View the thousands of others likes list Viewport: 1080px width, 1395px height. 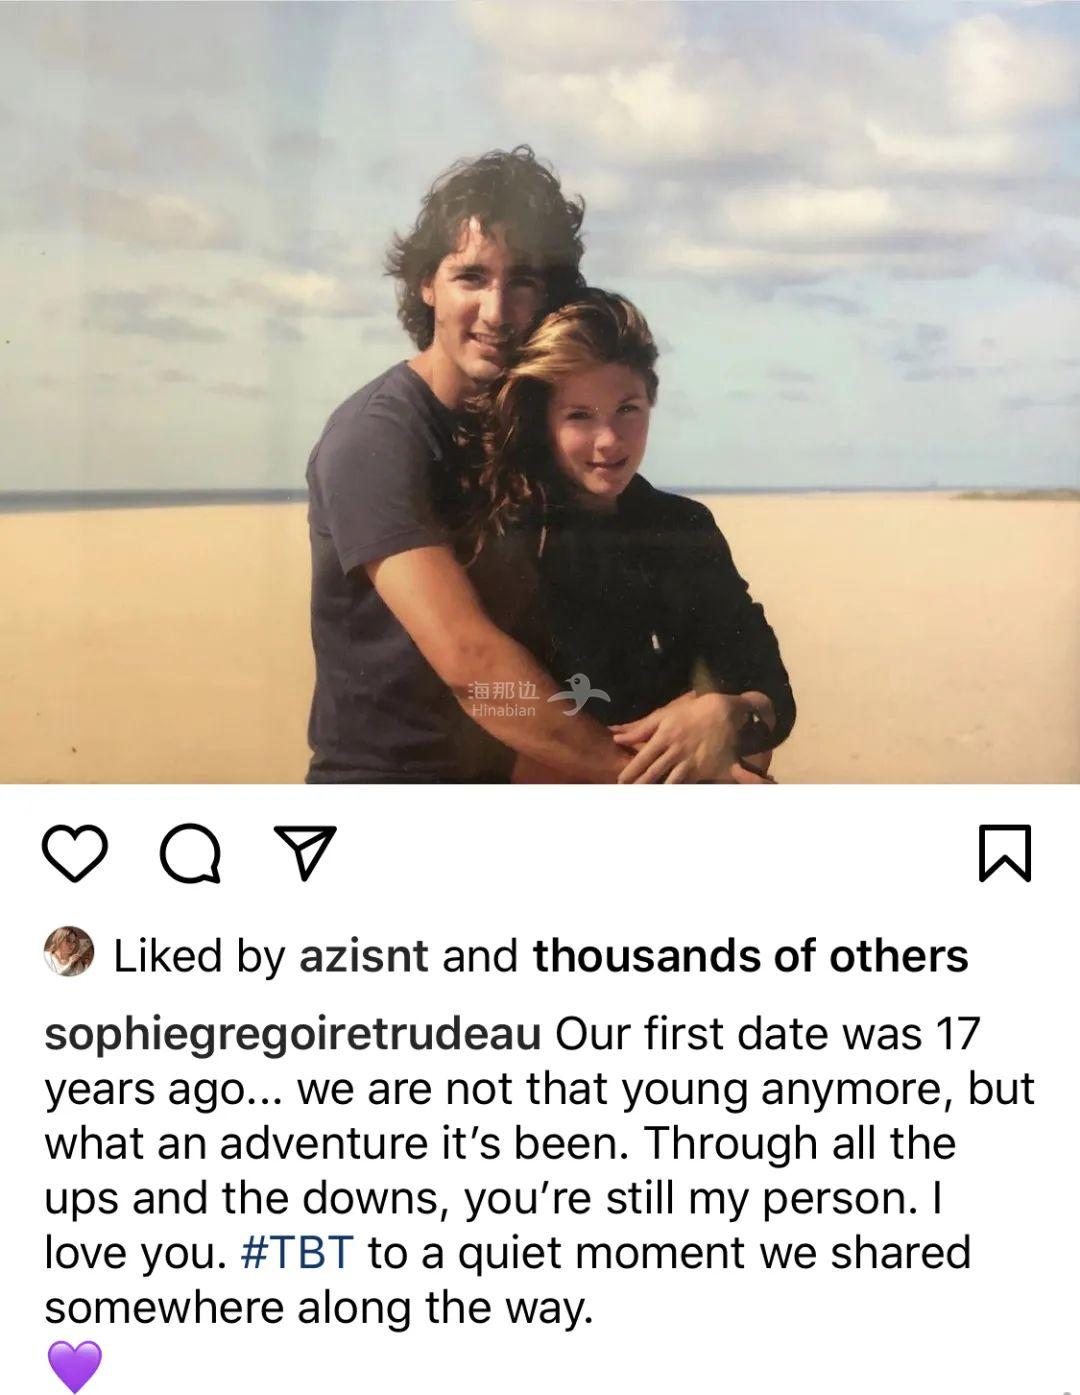coord(751,956)
